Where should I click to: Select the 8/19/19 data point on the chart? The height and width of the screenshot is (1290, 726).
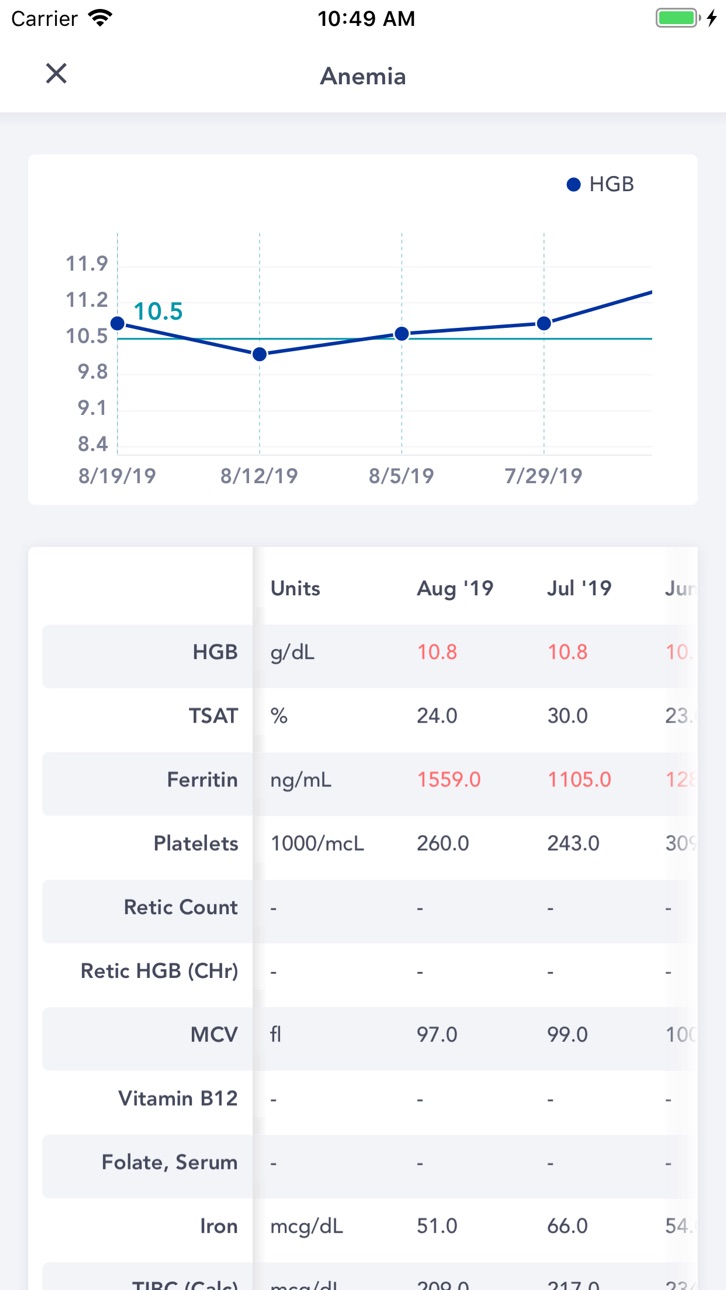pyautogui.click(x=117, y=323)
